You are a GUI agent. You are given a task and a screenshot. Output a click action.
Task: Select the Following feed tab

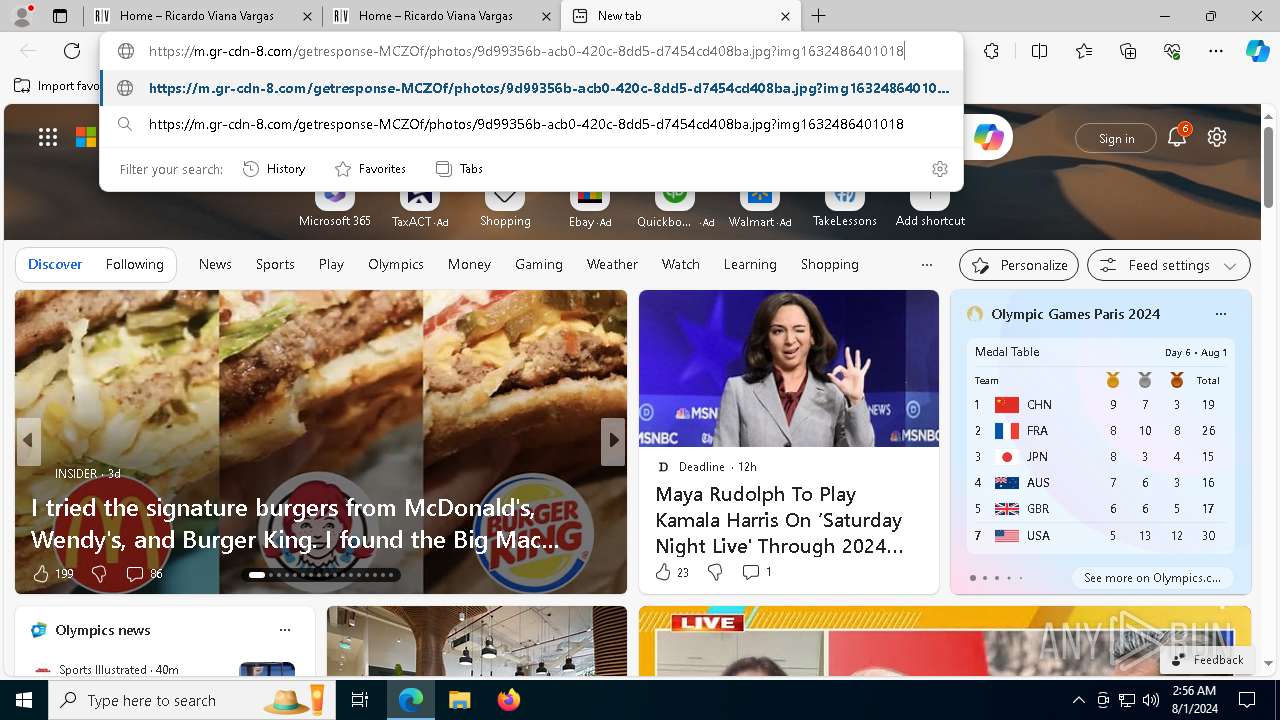pyautogui.click(x=135, y=265)
